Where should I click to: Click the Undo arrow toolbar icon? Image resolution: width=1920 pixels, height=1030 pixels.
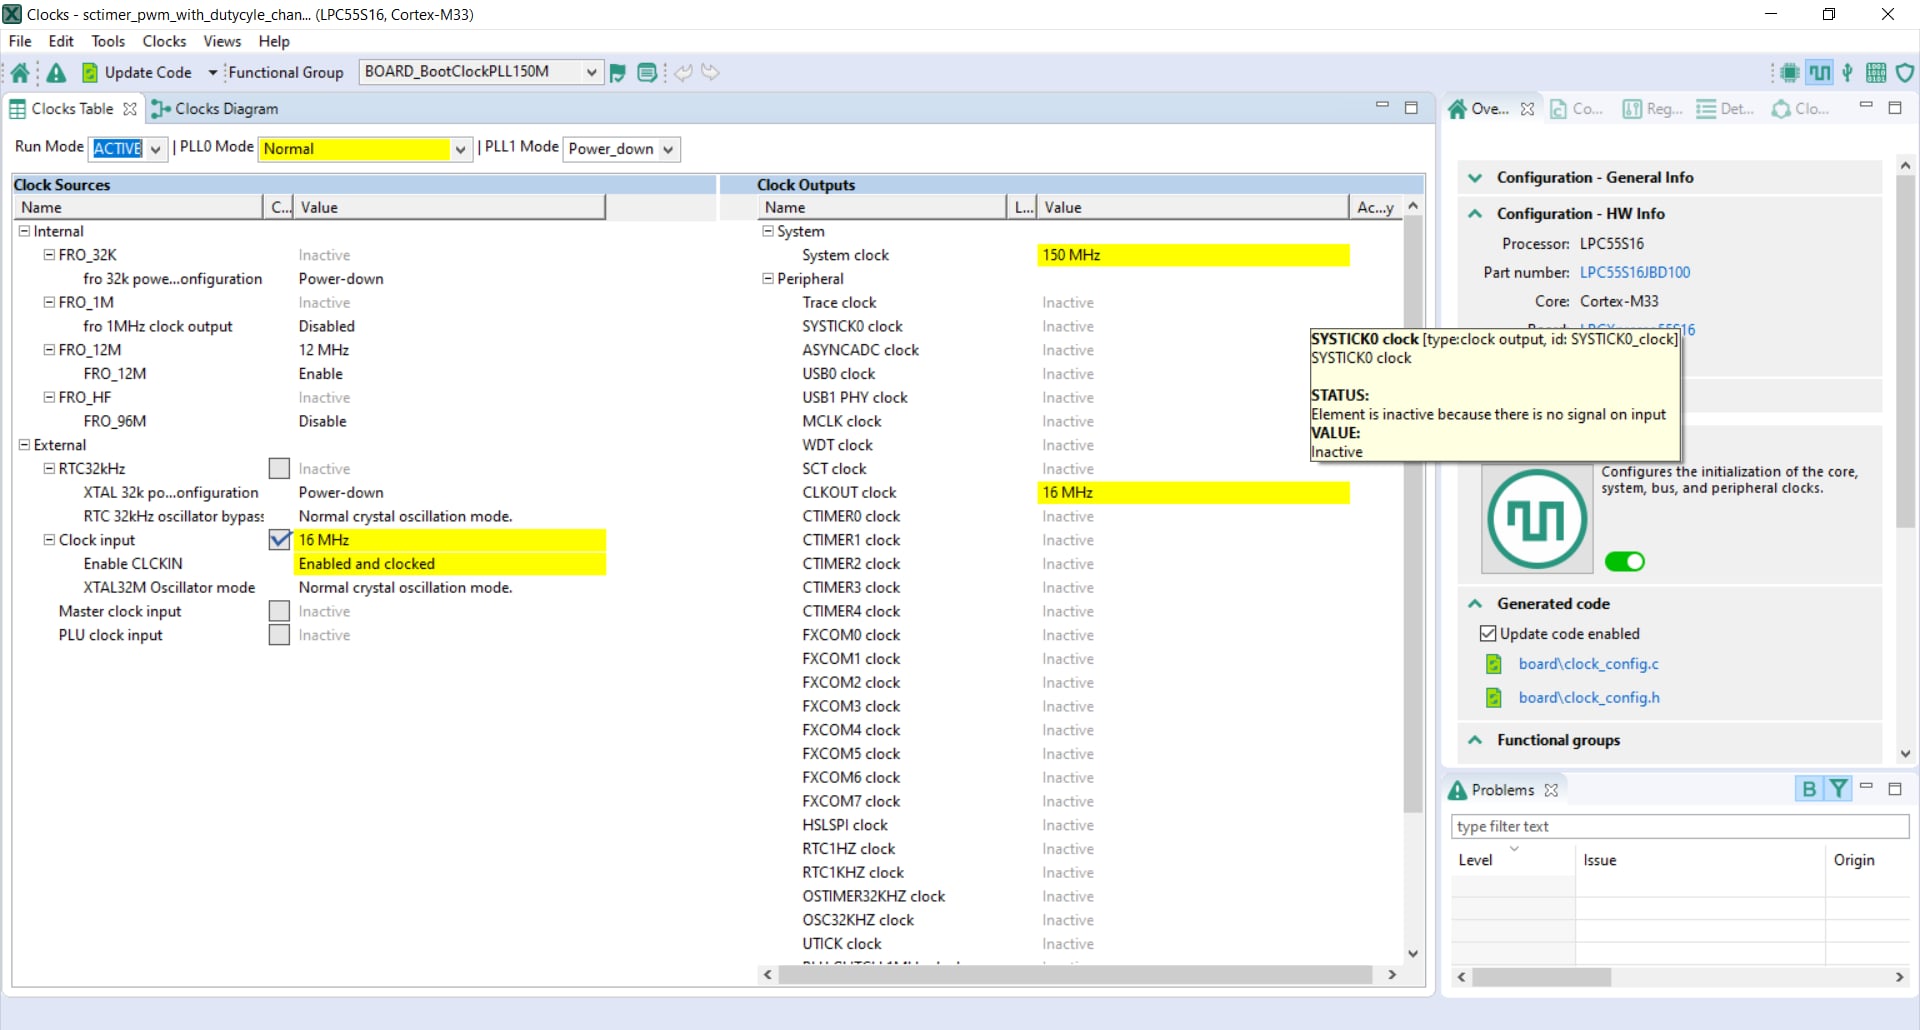[683, 72]
